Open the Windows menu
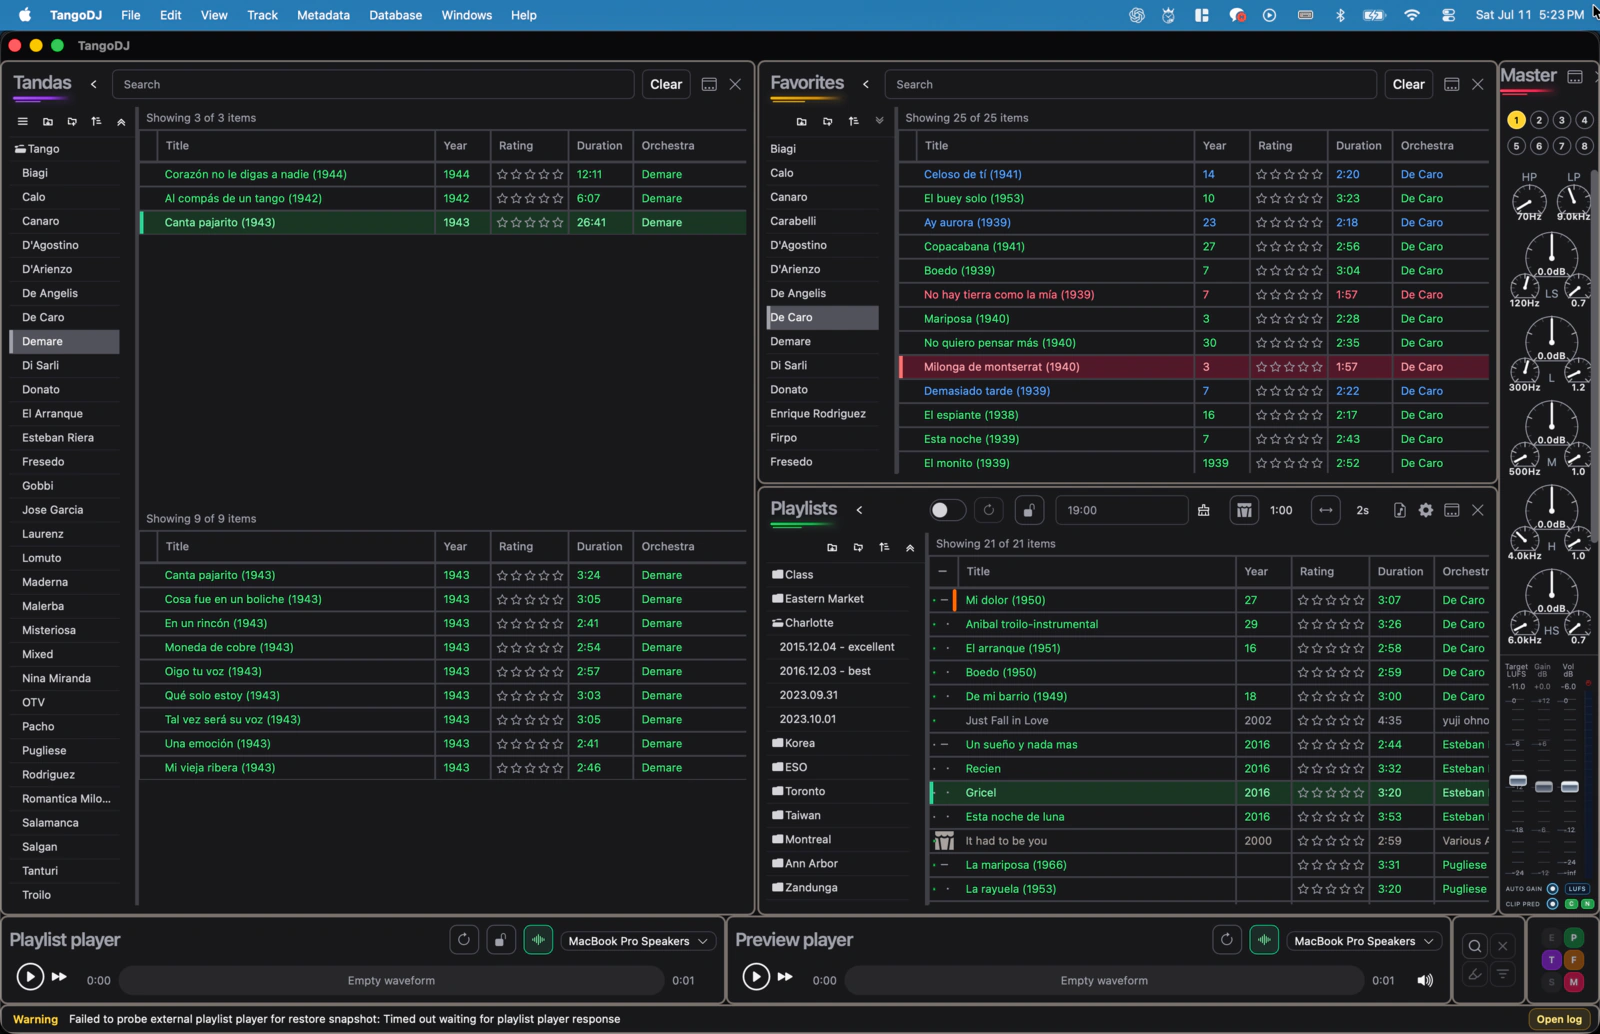Screen dimensions: 1600x1034 point(466,15)
